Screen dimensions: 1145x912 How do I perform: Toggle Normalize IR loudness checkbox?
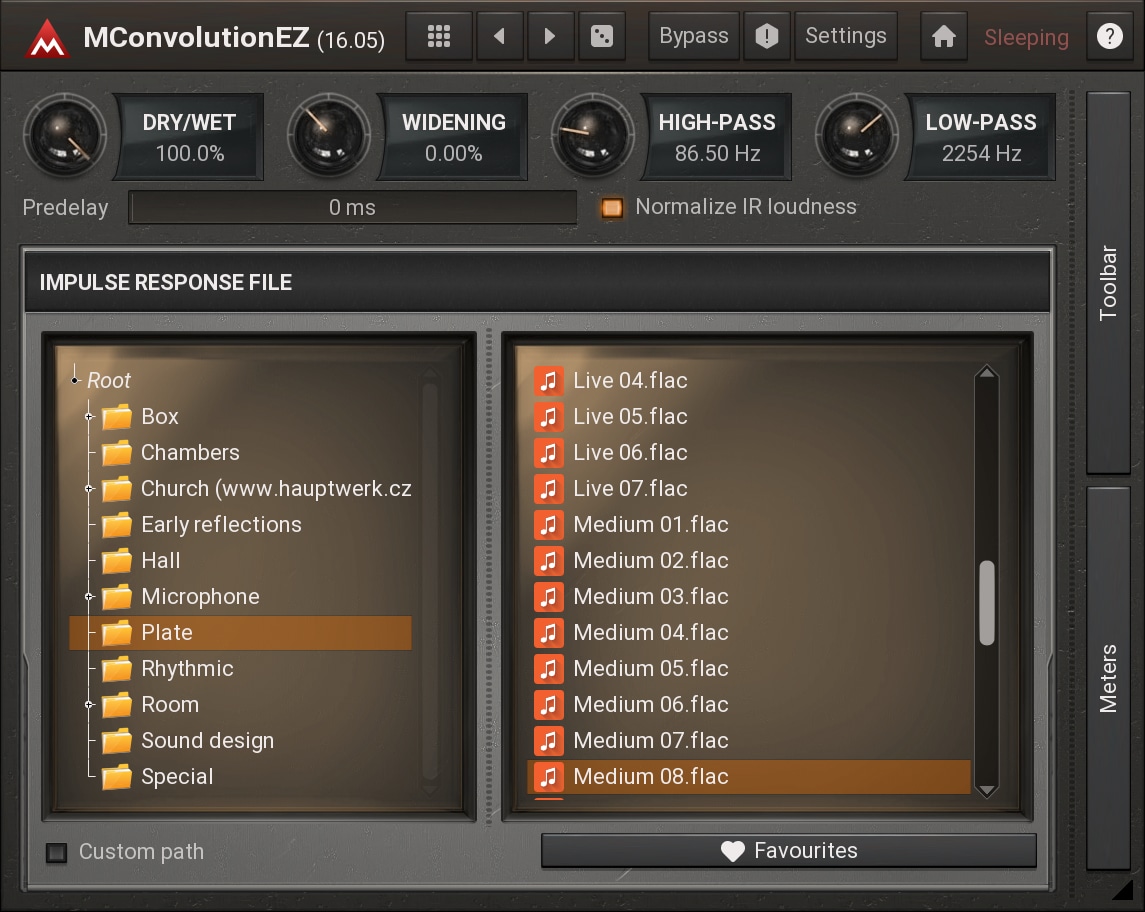pos(612,208)
